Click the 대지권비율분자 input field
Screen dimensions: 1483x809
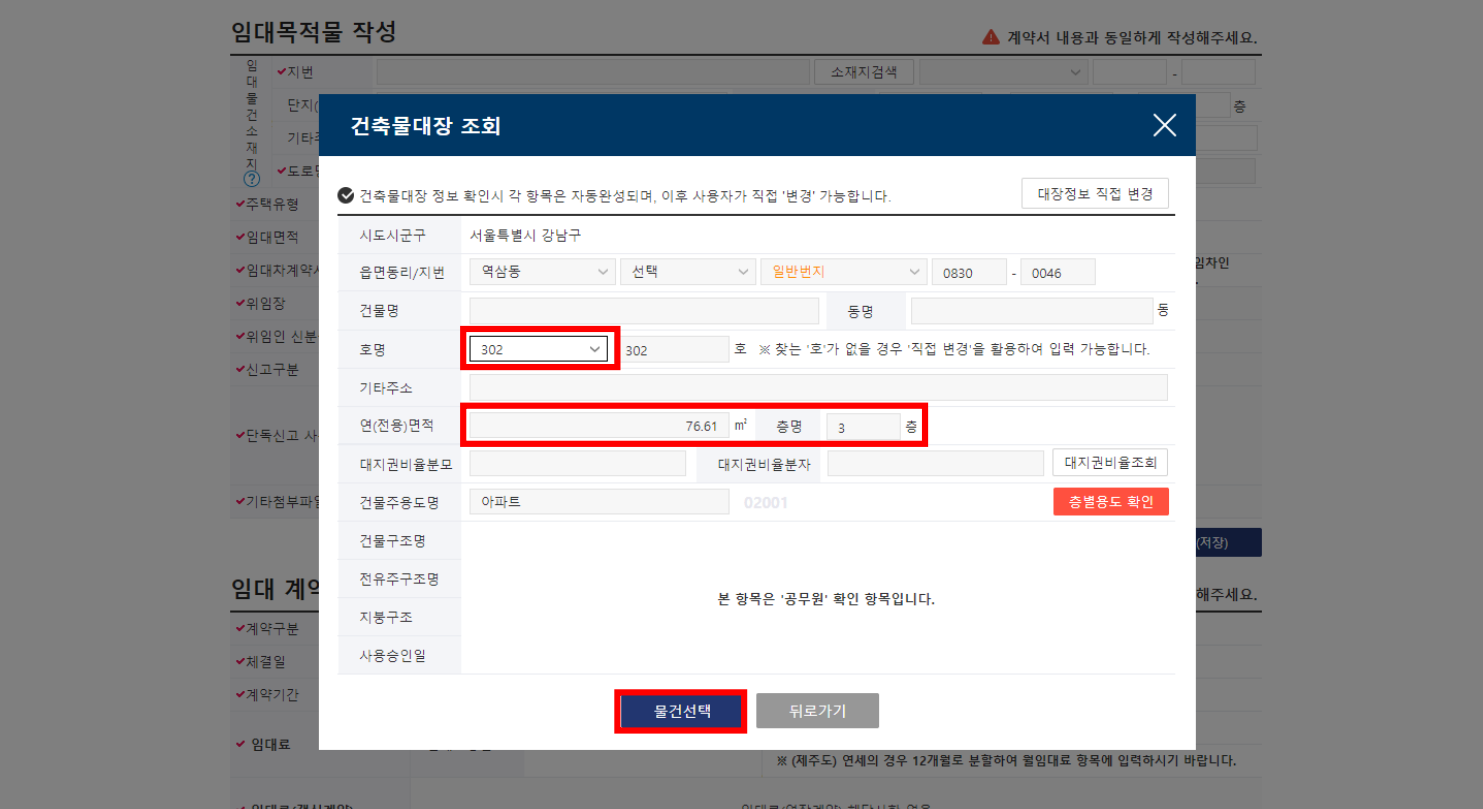tap(935, 463)
